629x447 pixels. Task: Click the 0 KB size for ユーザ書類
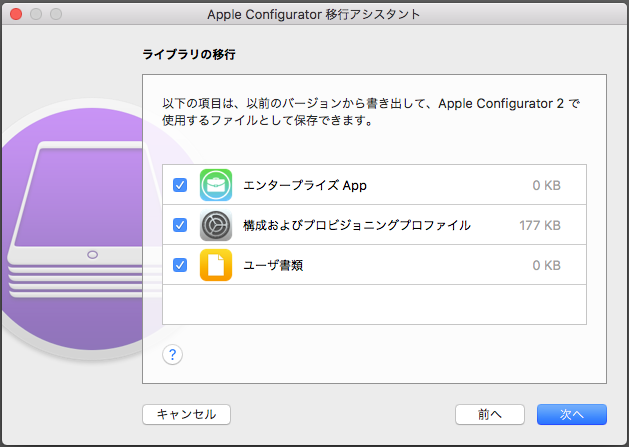(546, 265)
